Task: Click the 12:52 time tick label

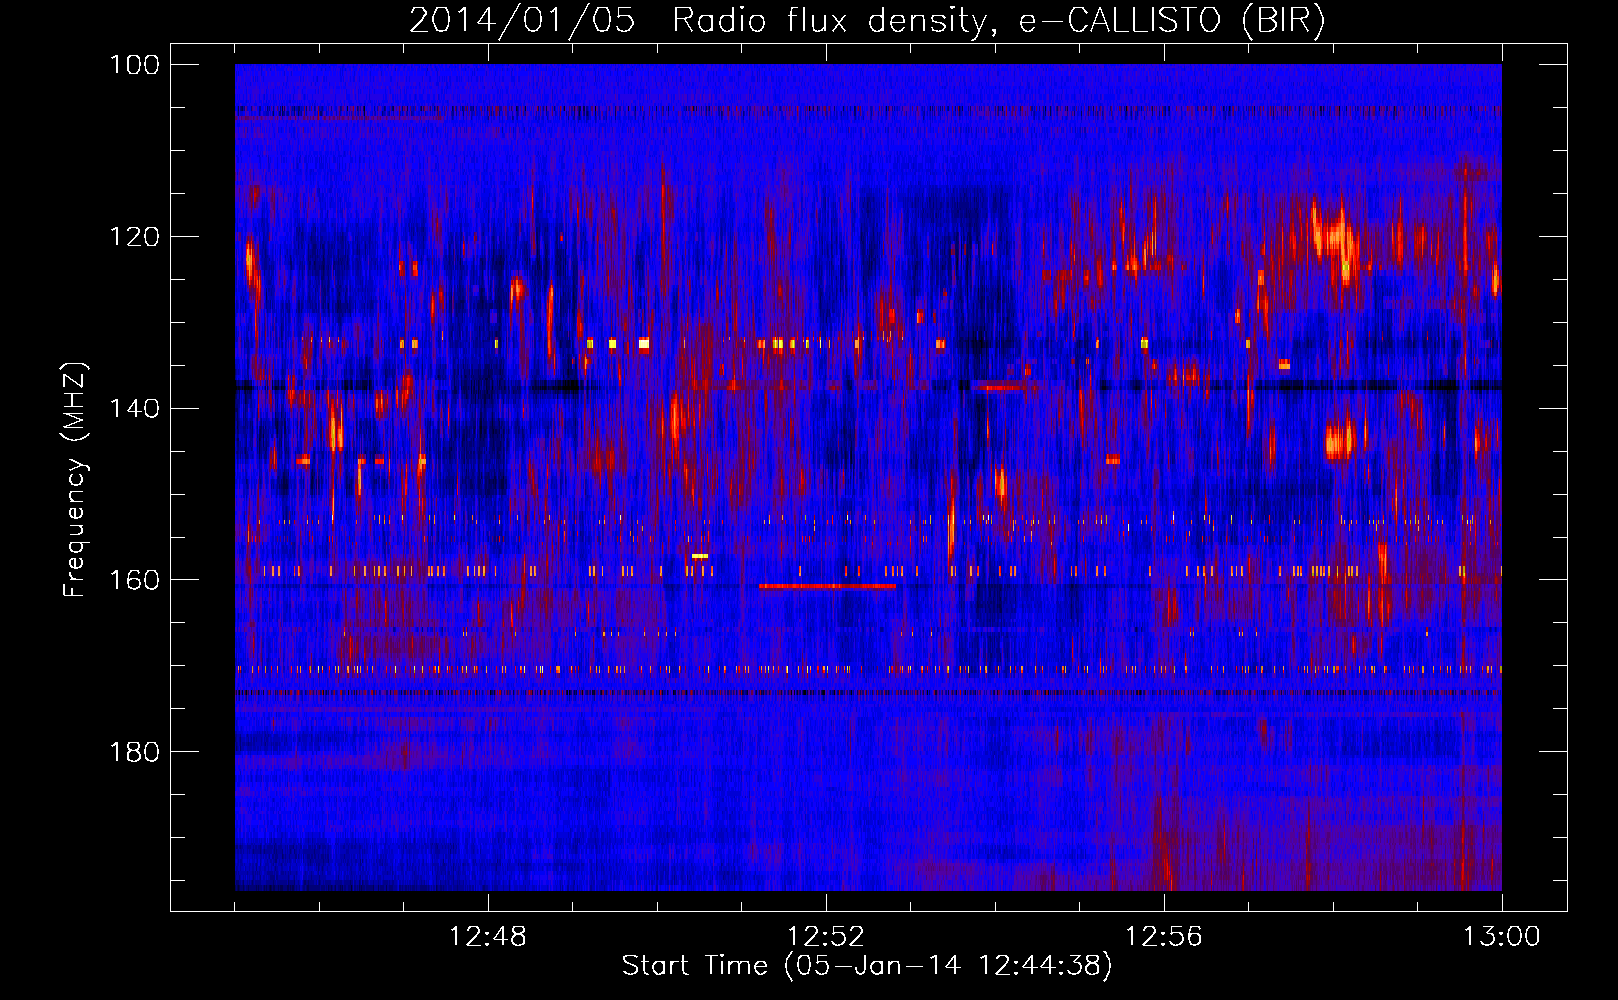Action: [826, 937]
